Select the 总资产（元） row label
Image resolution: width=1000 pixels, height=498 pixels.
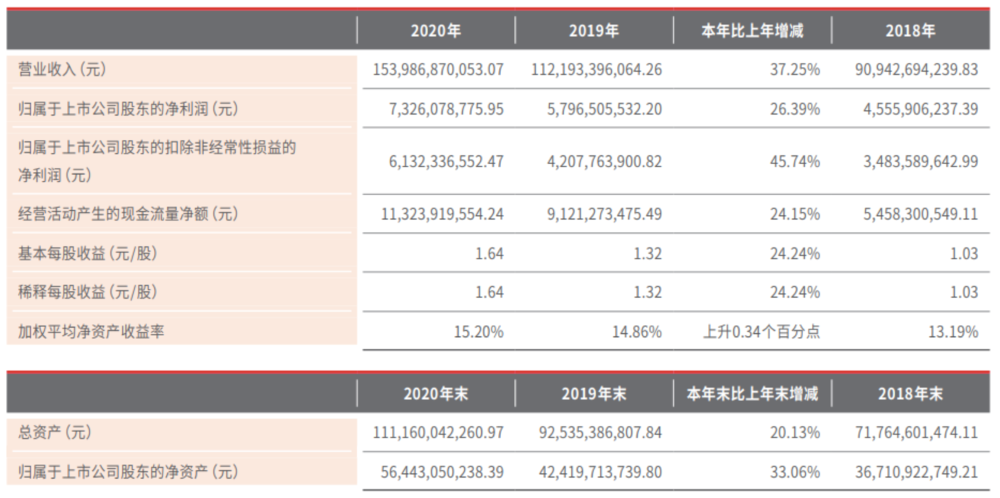pos(54,433)
